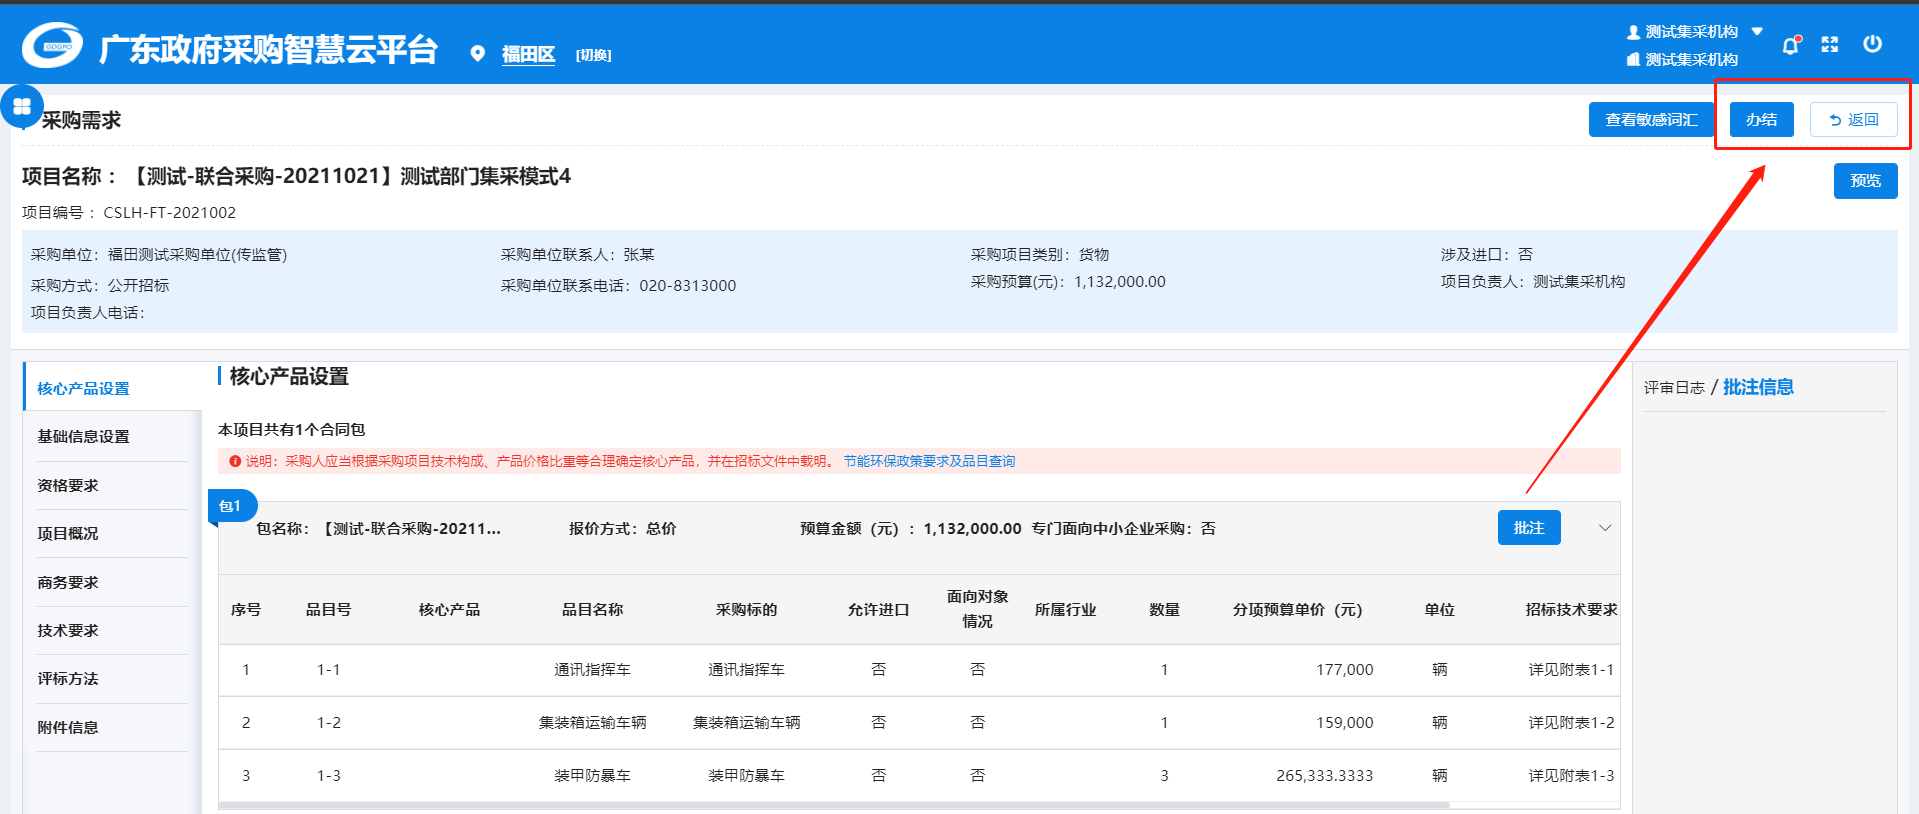The height and width of the screenshot is (814, 1919).
Task: Click the 办结 button
Action: click(x=1761, y=120)
